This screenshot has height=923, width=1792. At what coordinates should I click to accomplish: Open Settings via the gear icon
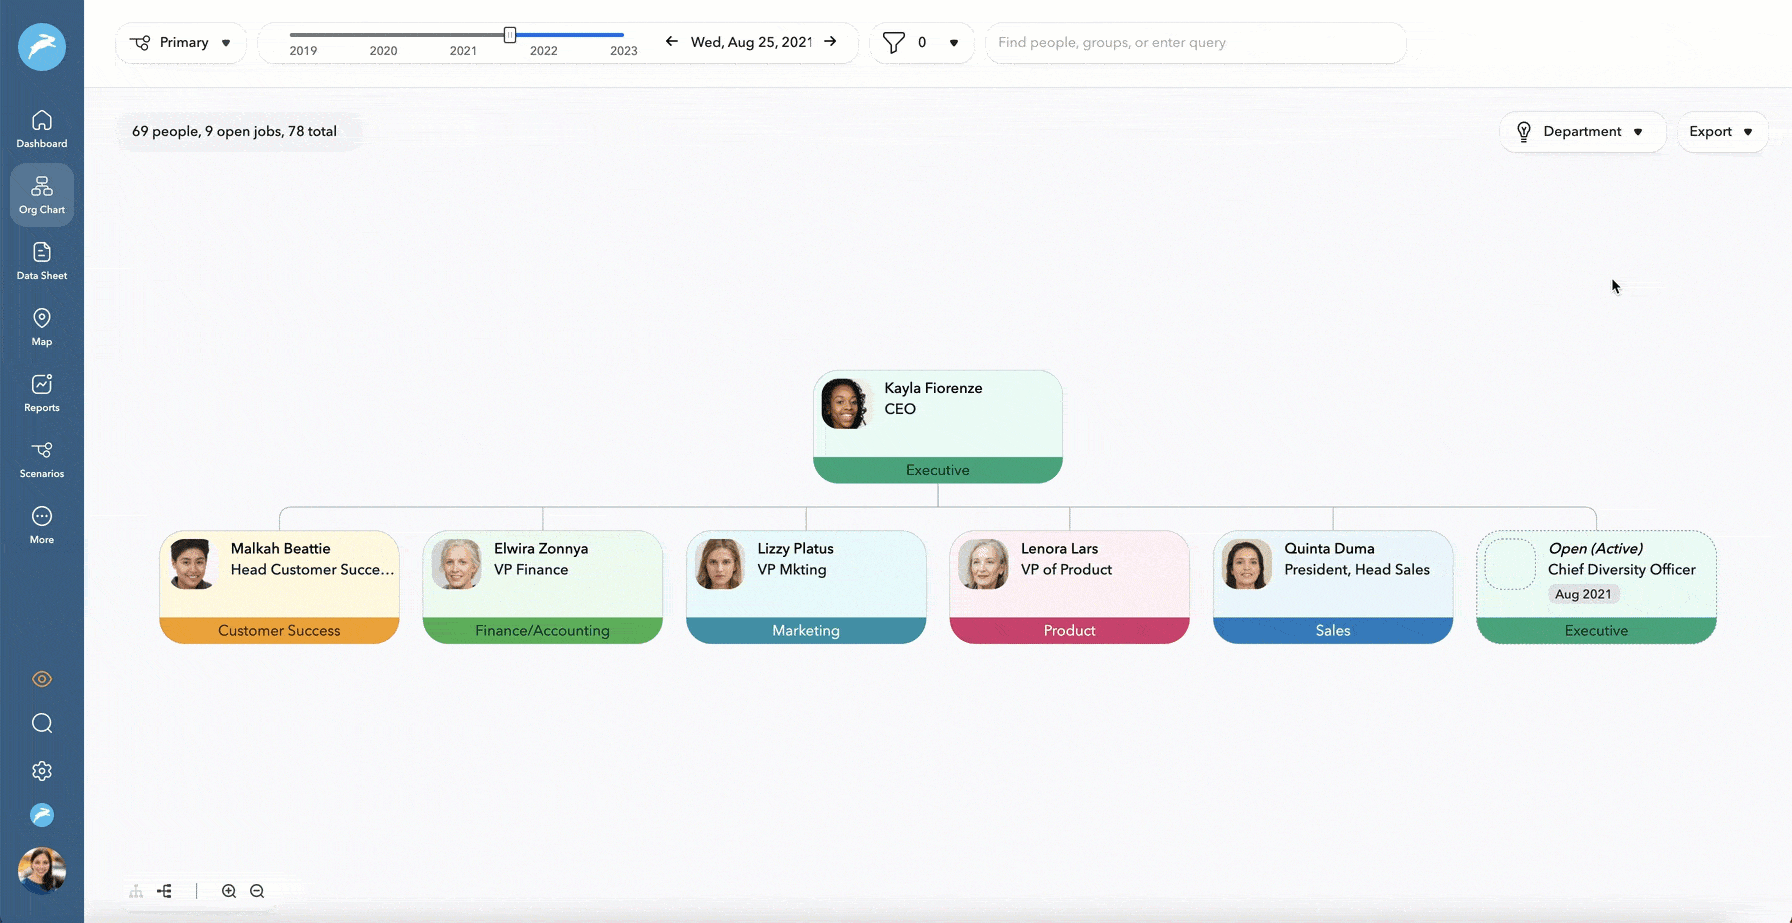pyautogui.click(x=41, y=770)
